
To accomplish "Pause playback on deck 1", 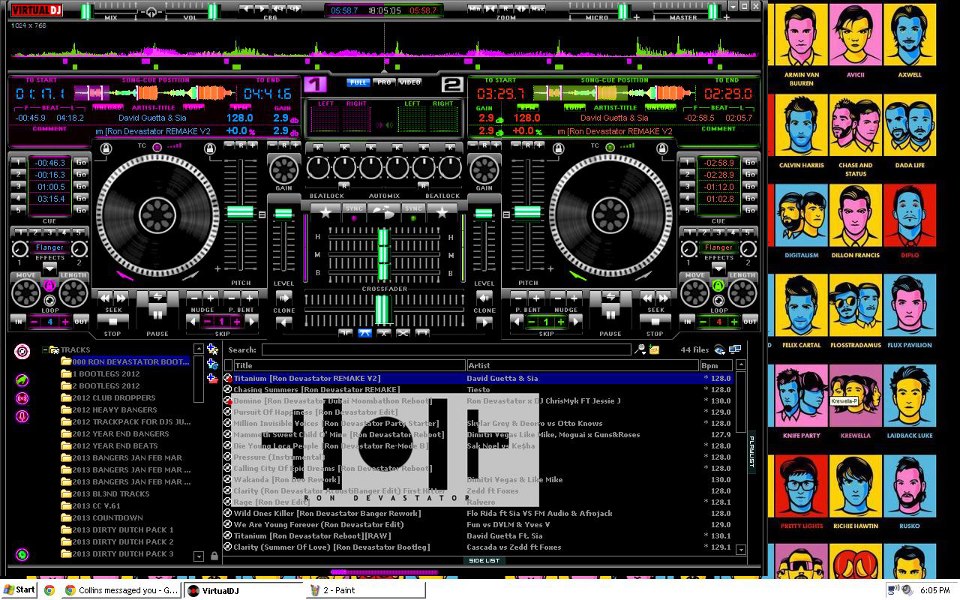I will point(157,312).
